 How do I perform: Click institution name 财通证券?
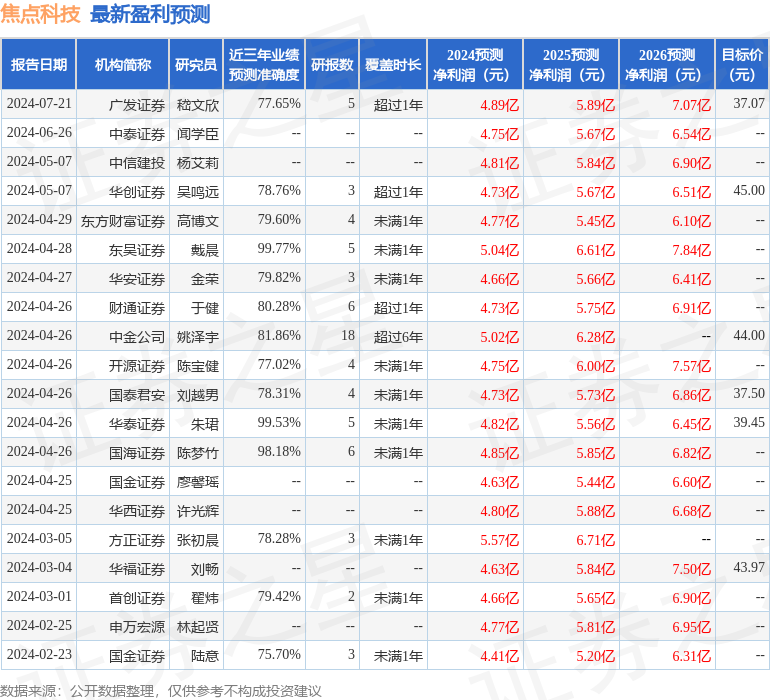pyautogui.click(x=137, y=308)
